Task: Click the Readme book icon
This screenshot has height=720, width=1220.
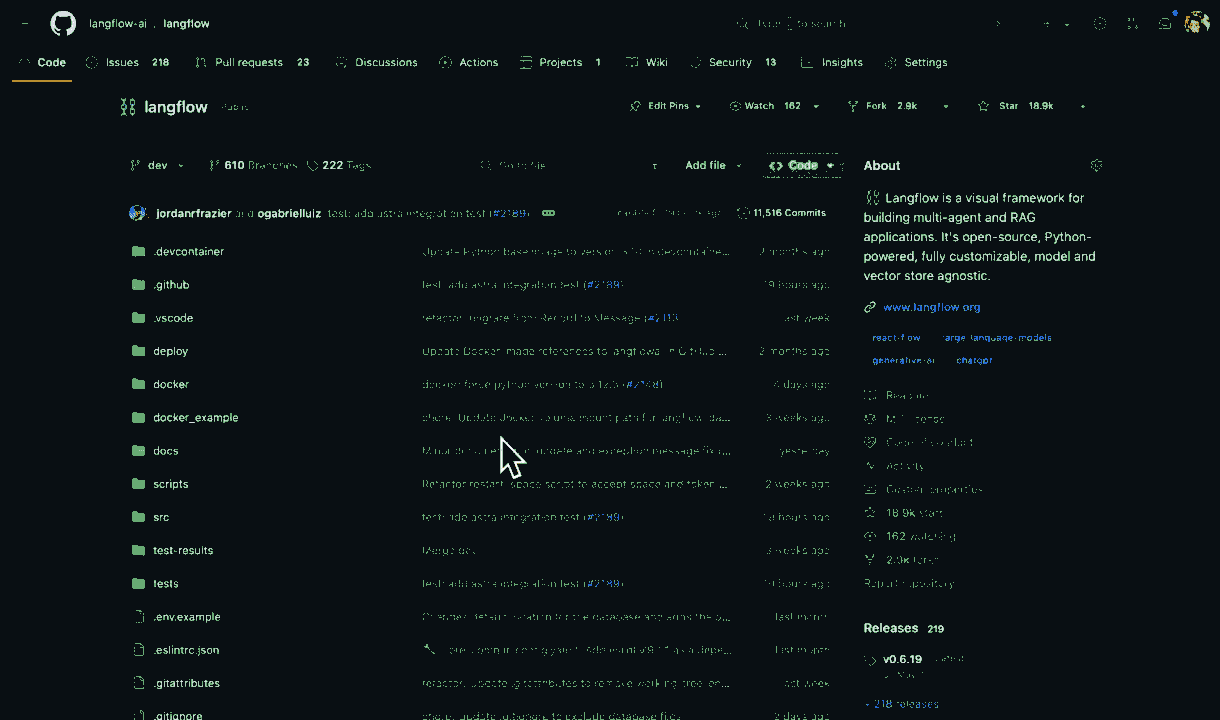Action: (x=870, y=395)
